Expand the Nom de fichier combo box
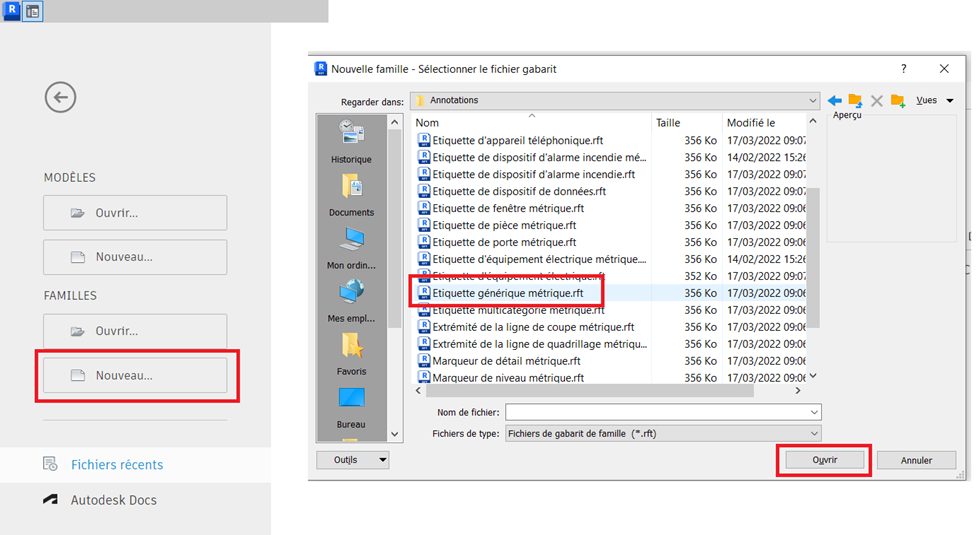Screen dimensions: 979x535 pyautogui.click(x=814, y=412)
